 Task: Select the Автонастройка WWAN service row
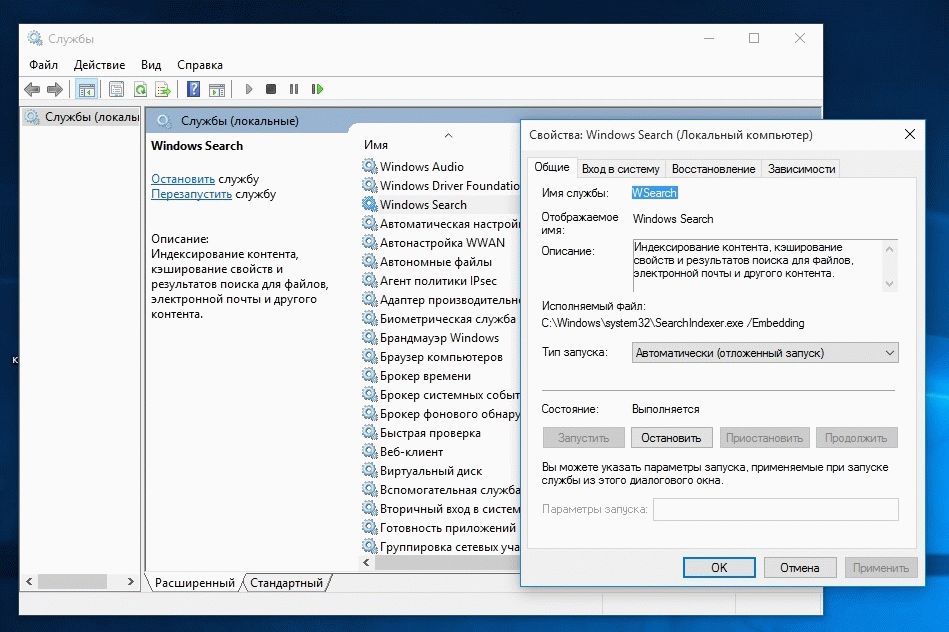click(441, 242)
